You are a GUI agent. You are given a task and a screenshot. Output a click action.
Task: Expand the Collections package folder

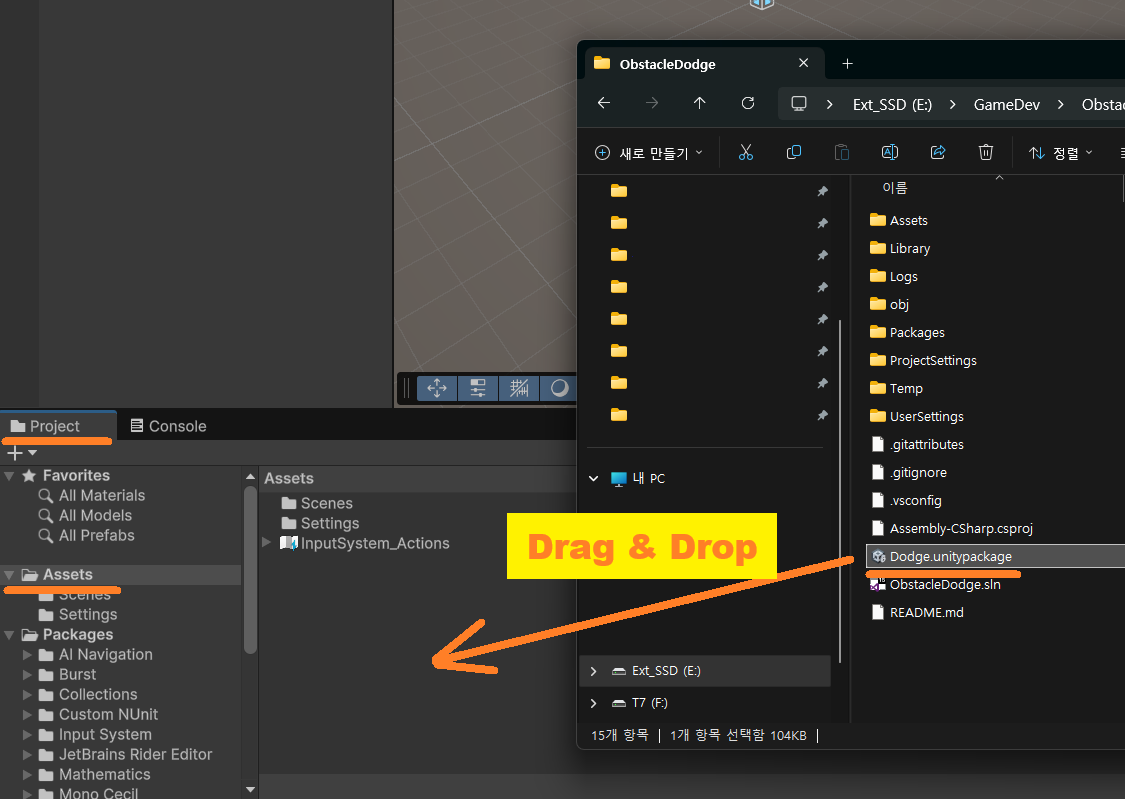coord(27,695)
